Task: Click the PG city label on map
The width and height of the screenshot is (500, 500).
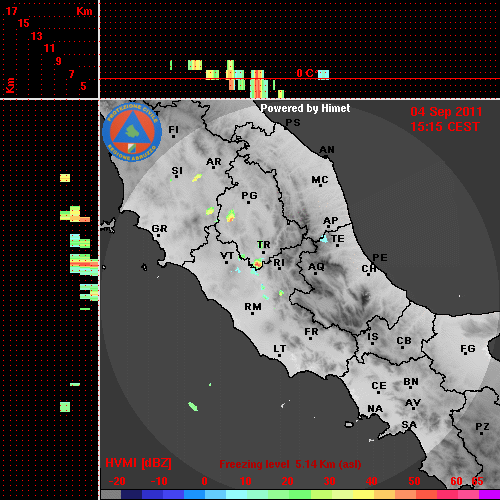Action: point(249,195)
